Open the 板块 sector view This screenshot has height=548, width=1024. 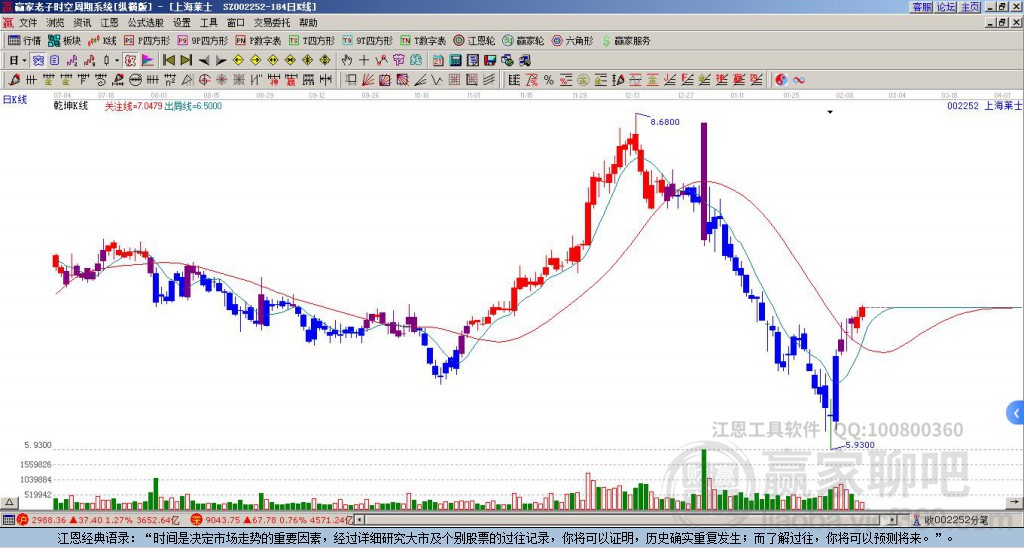(x=64, y=41)
